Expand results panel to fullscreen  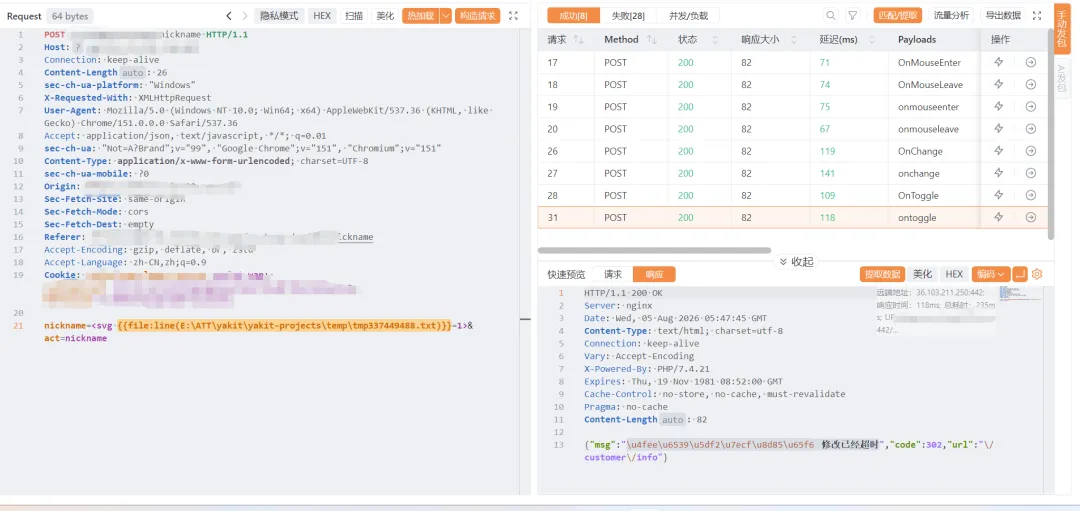pos(1037,16)
